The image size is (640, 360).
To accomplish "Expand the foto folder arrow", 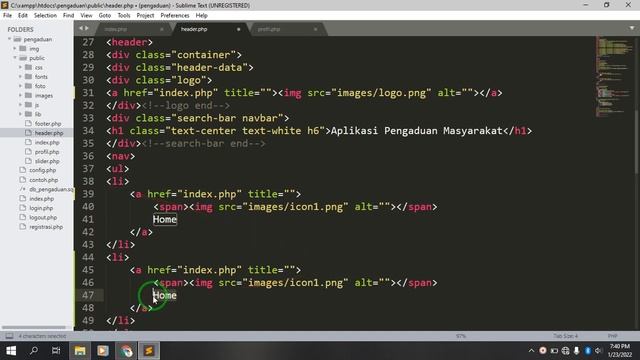I will (x=20, y=86).
